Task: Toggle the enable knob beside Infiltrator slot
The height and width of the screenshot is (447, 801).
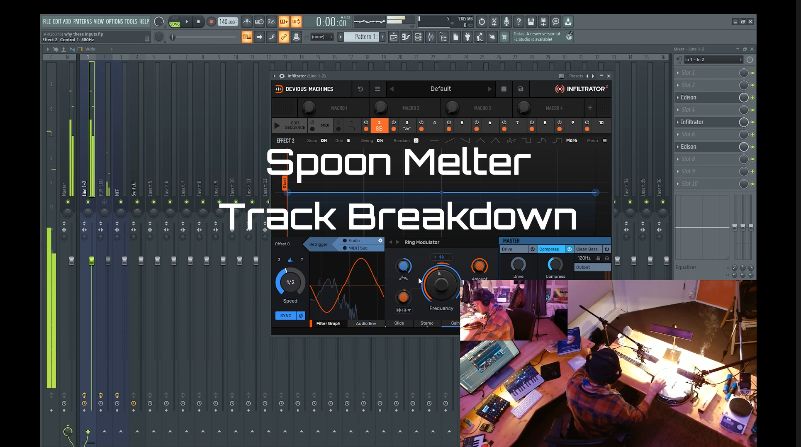Action: tap(744, 122)
